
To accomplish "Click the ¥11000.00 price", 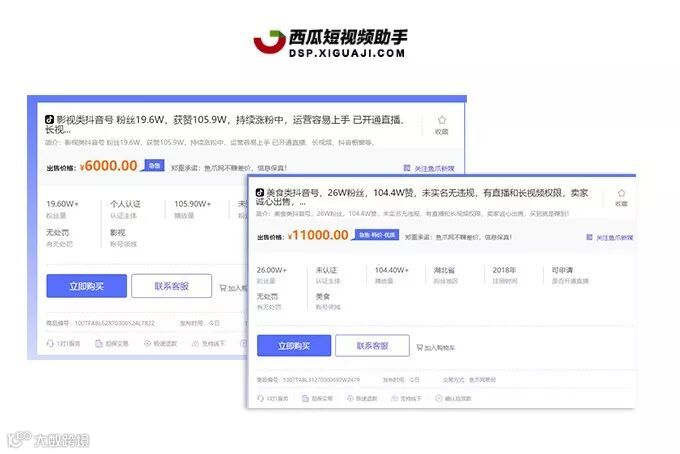I will [318, 235].
